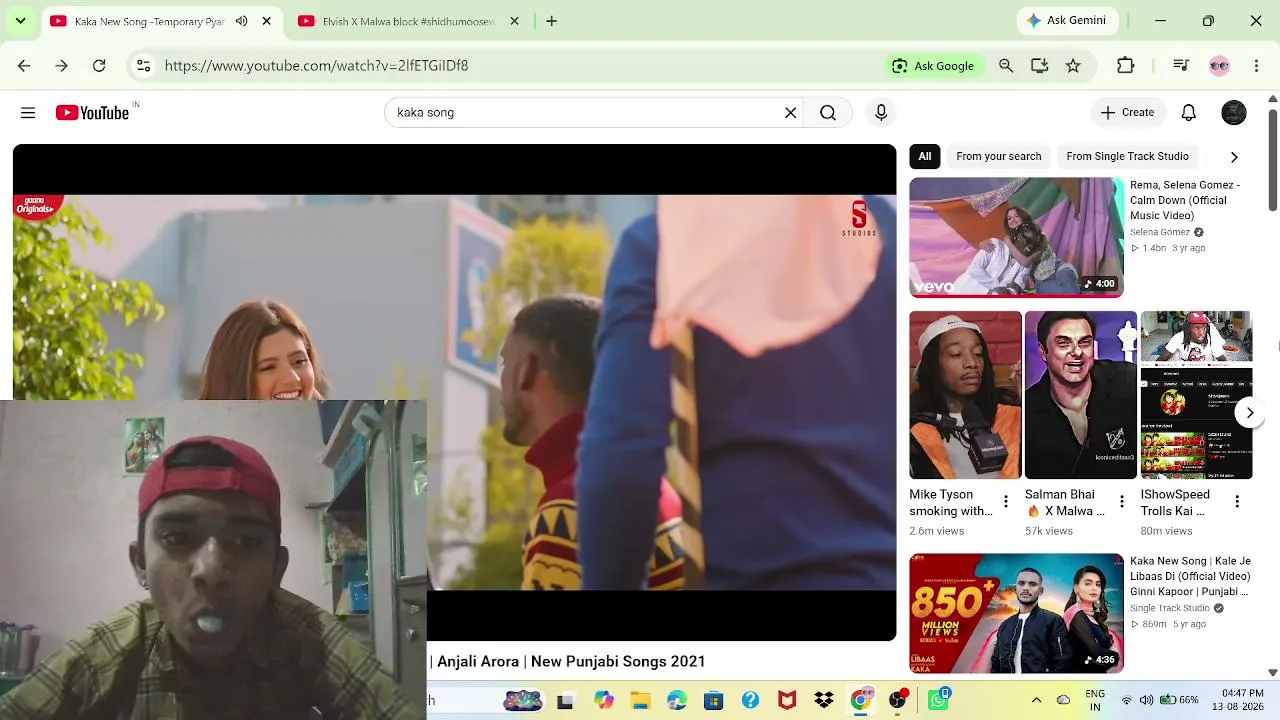The width and height of the screenshot is (1280, 720).
Task: Show next shorts with the arrow
Action: click(x=1250, y=412)
